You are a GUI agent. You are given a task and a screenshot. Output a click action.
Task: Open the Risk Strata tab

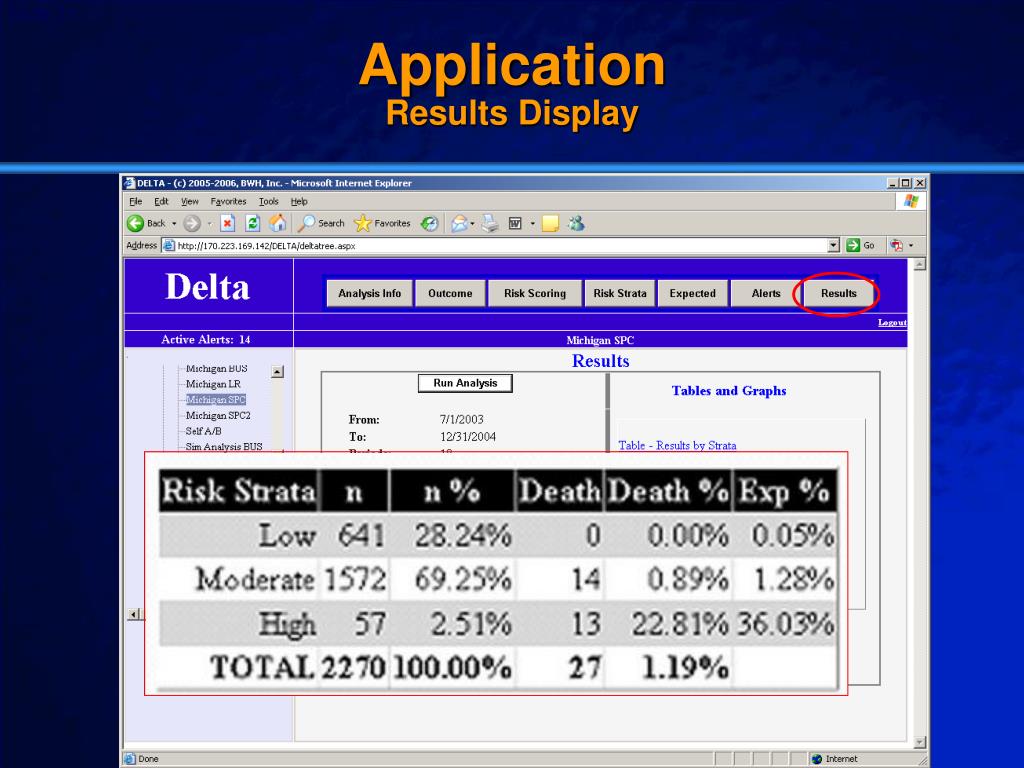click(620, 293)
